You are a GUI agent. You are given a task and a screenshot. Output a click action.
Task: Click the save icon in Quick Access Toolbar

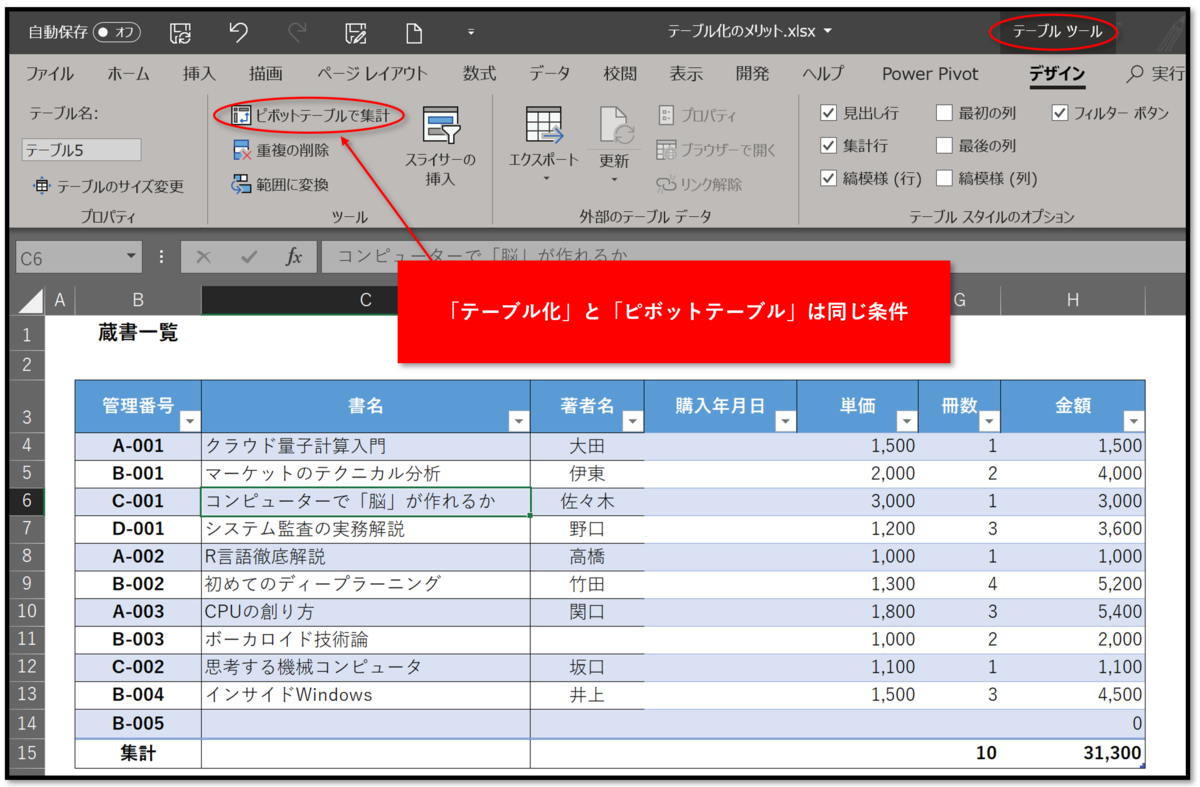[179, 31]
